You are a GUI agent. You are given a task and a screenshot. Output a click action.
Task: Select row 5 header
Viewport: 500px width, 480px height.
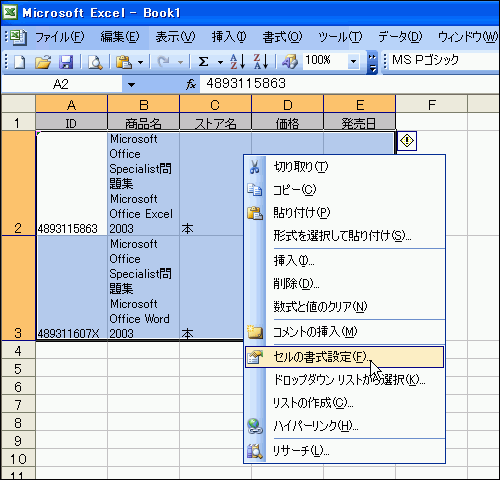click(x=18, y=369)
